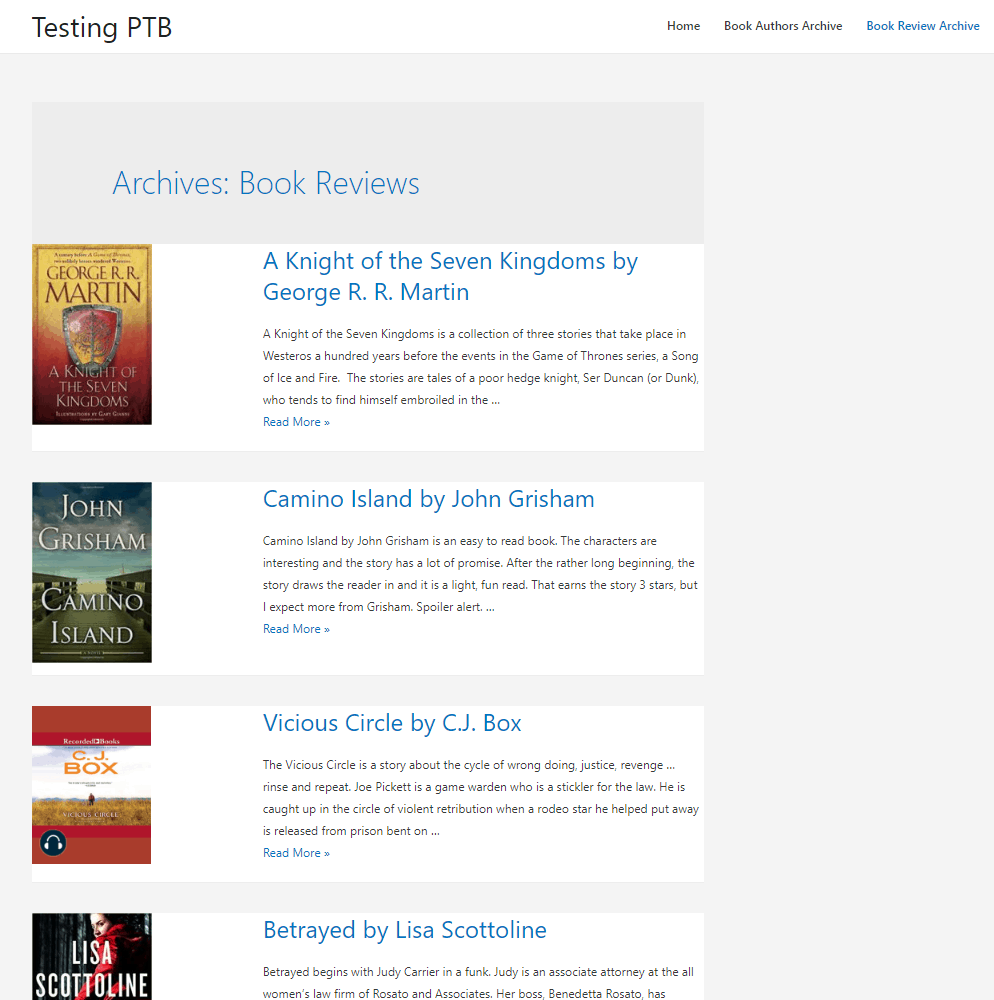Click the Knight of the Seven Kingdoms cover
994x1000 pixels.
pos(92,334)
